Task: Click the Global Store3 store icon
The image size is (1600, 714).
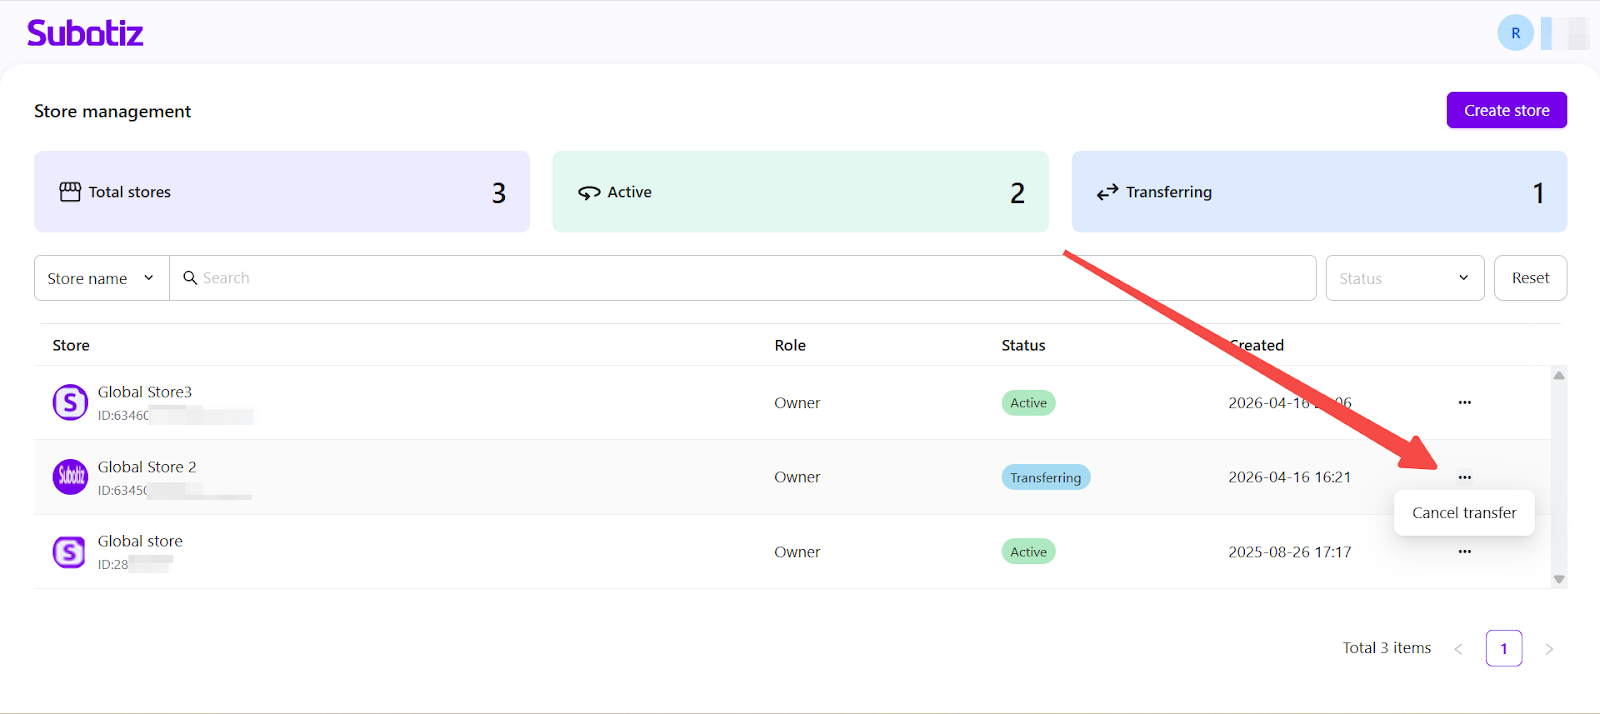Action: (70, 403)
